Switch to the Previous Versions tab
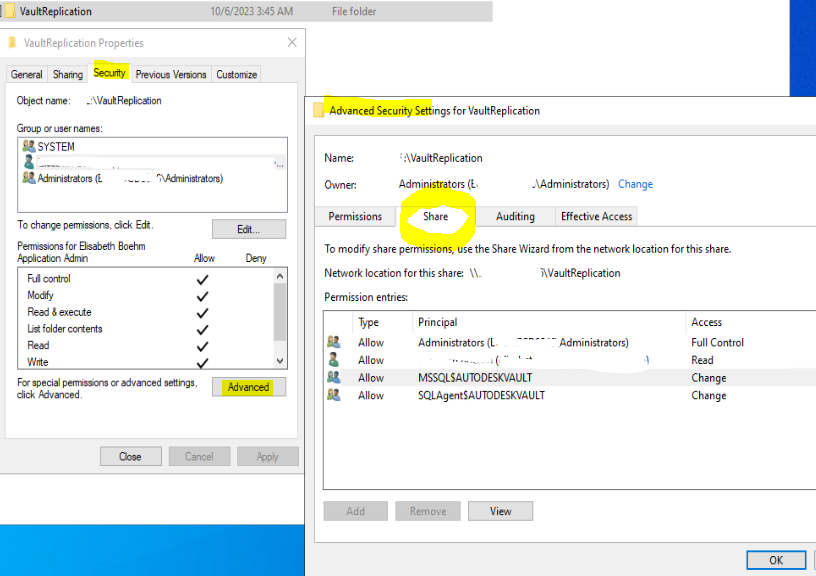 pos(171,74)
